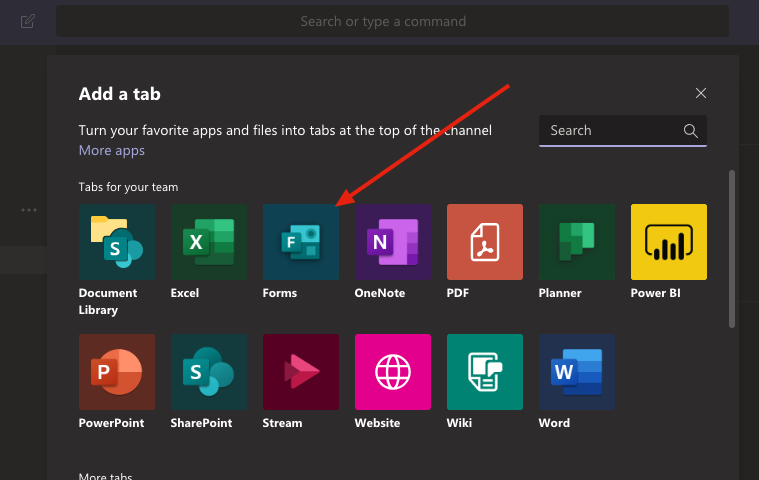Open the More apps link
Screen dimensions: 759x480
tap(112, 150)
